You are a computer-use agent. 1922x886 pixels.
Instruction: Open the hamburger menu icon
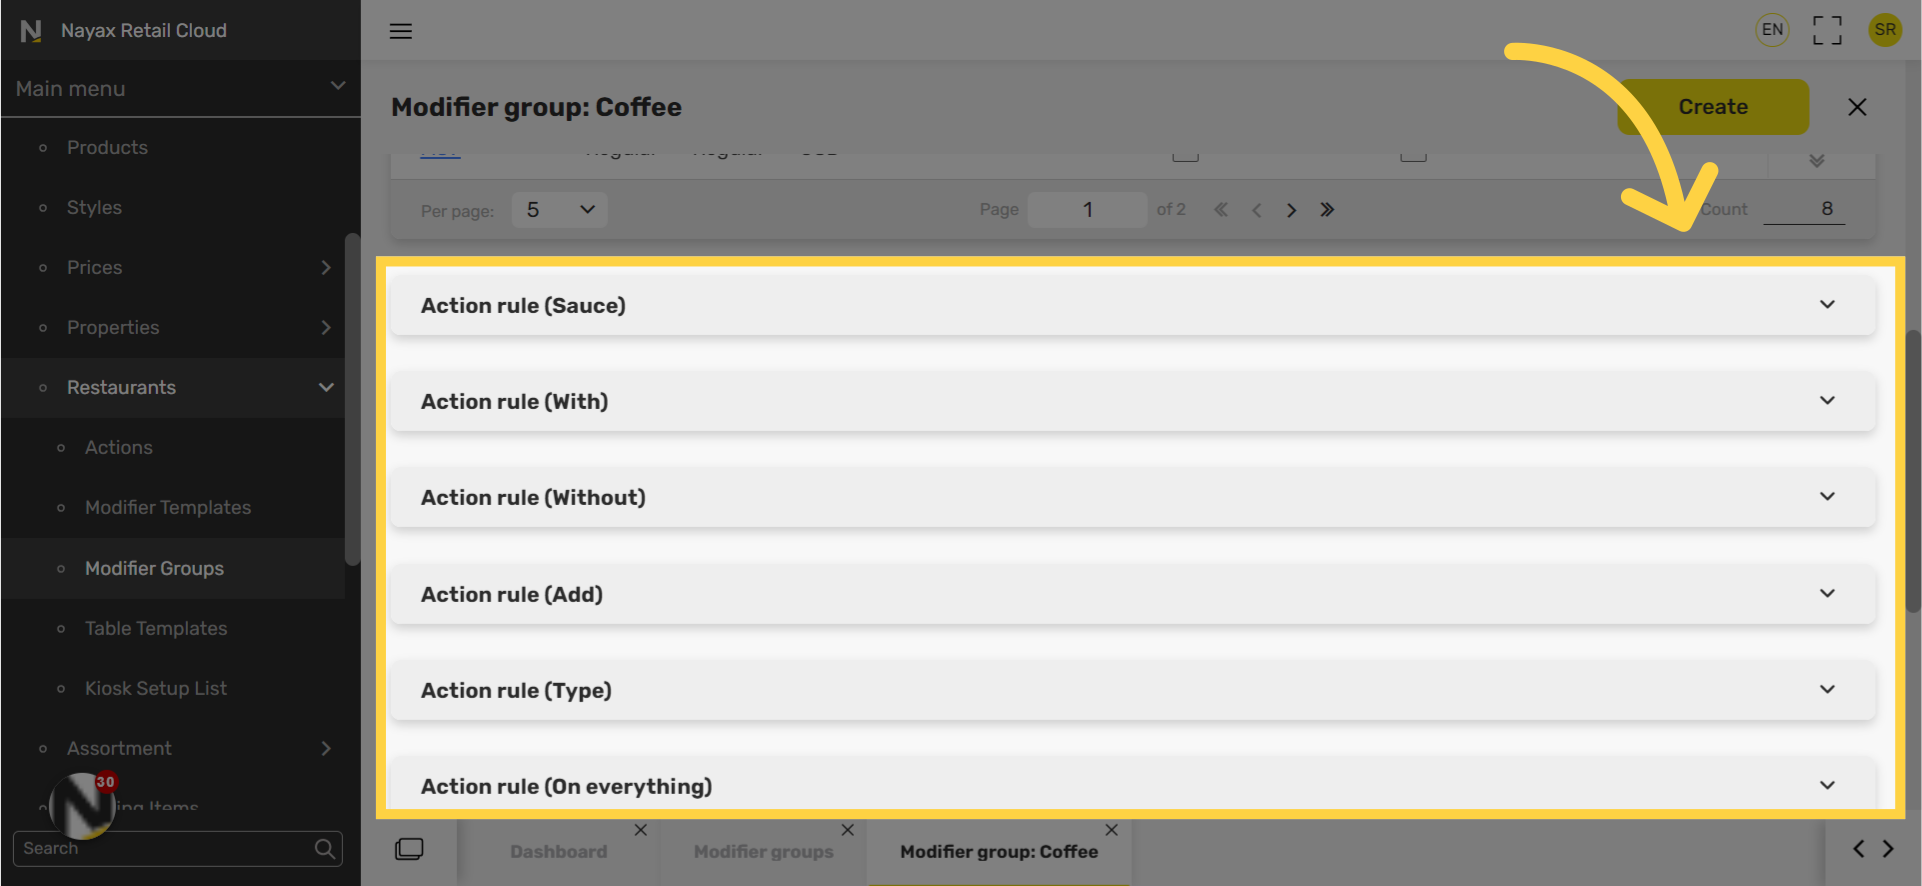pos(401,31)
